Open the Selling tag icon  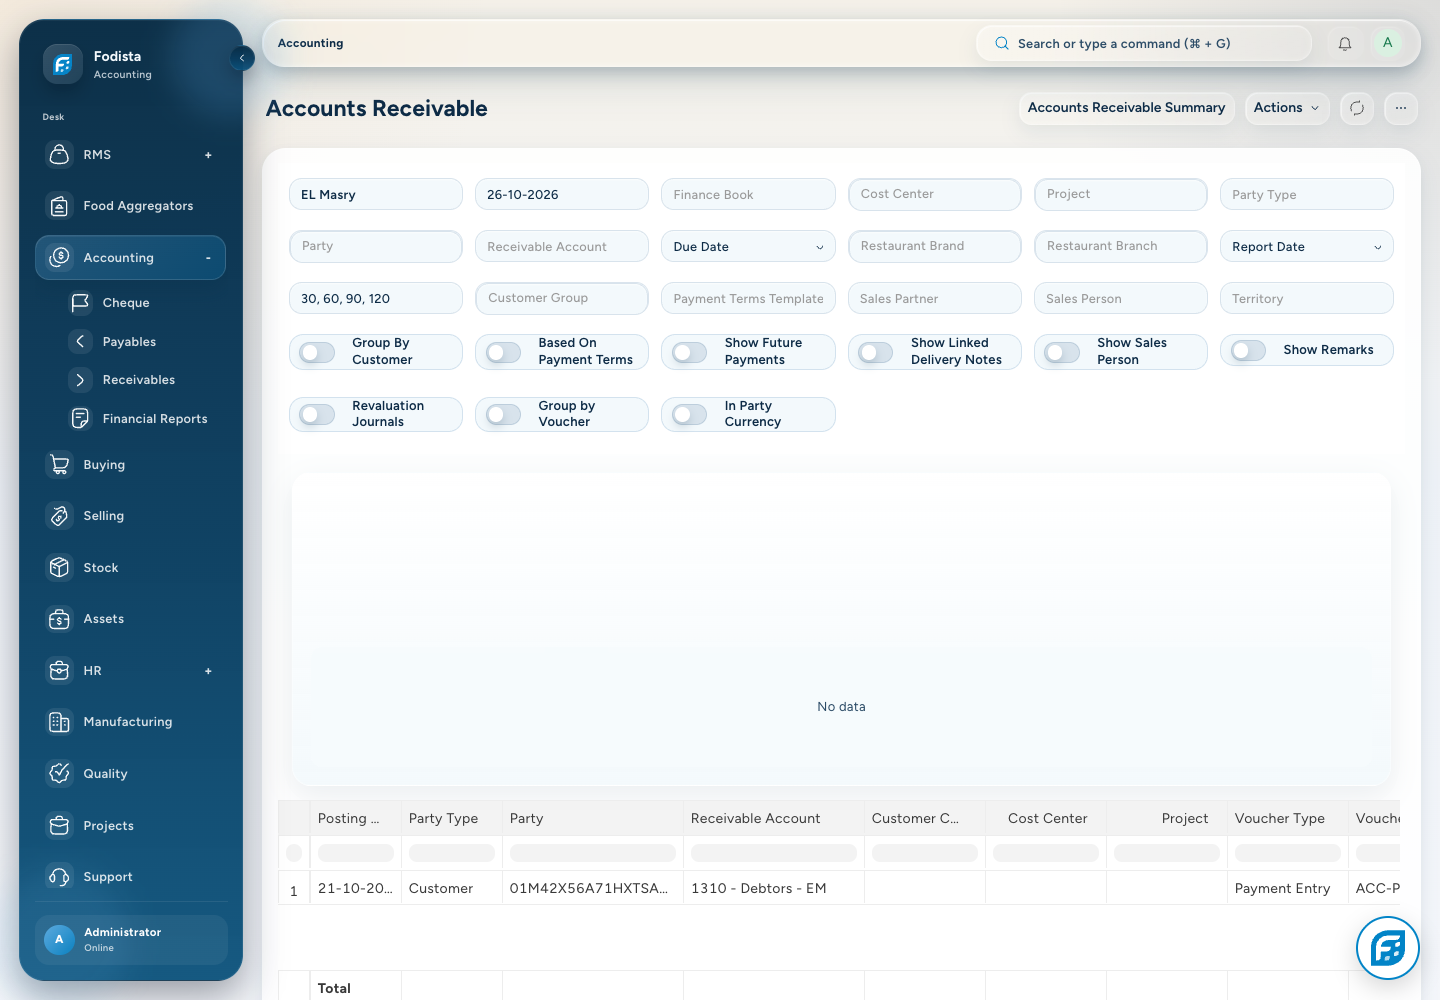pos(60,516)
